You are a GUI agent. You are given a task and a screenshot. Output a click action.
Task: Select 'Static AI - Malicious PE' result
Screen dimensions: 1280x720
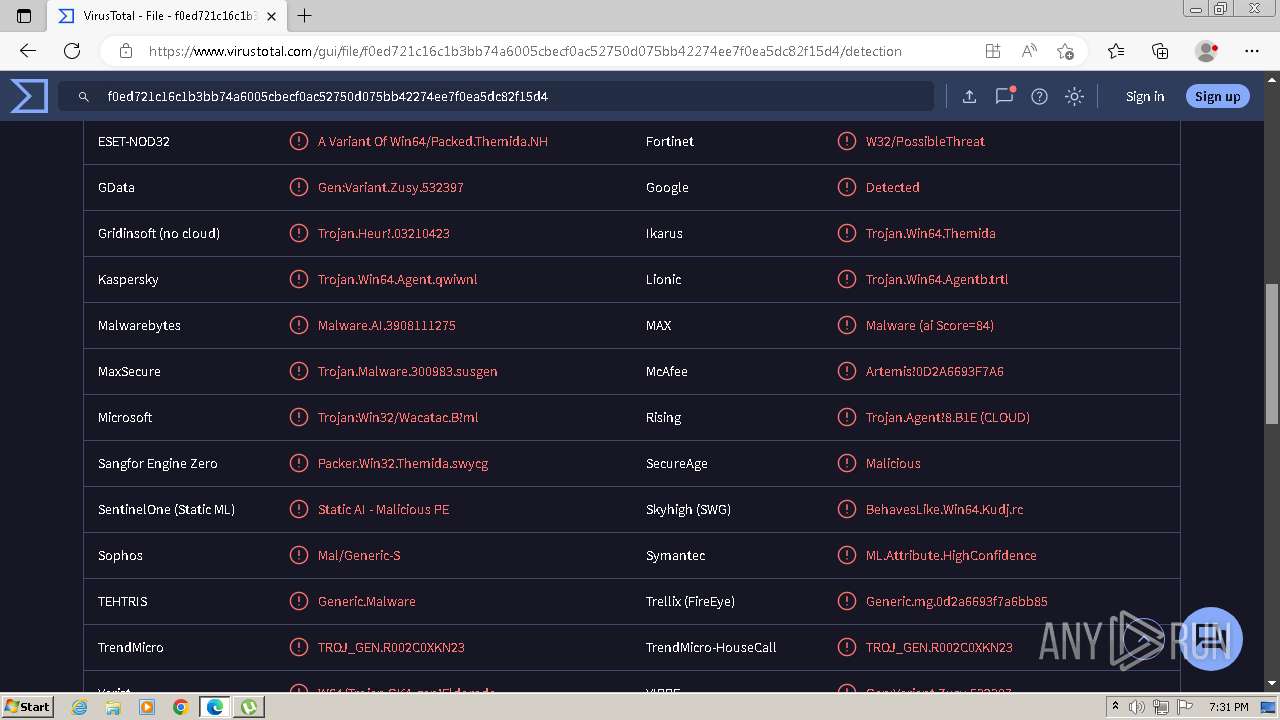pos(384,509)
